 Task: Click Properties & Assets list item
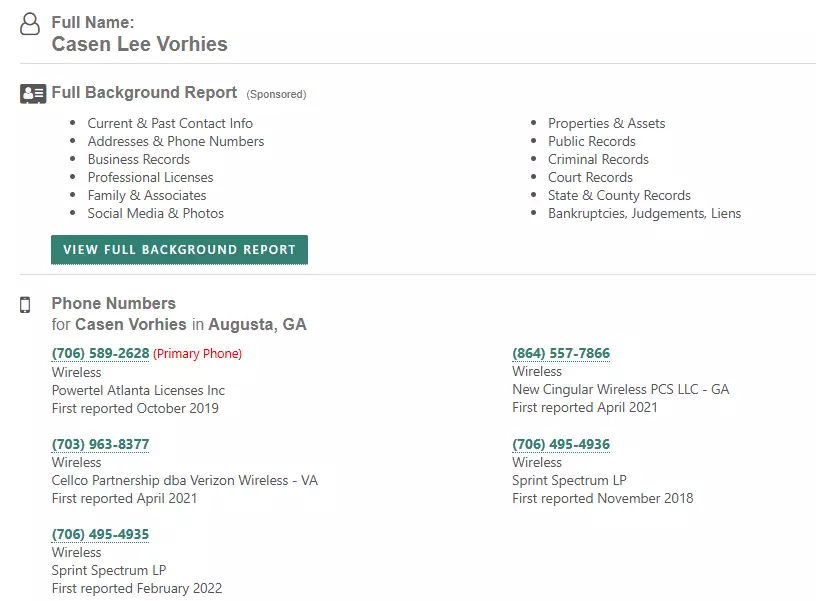point(606,123)
